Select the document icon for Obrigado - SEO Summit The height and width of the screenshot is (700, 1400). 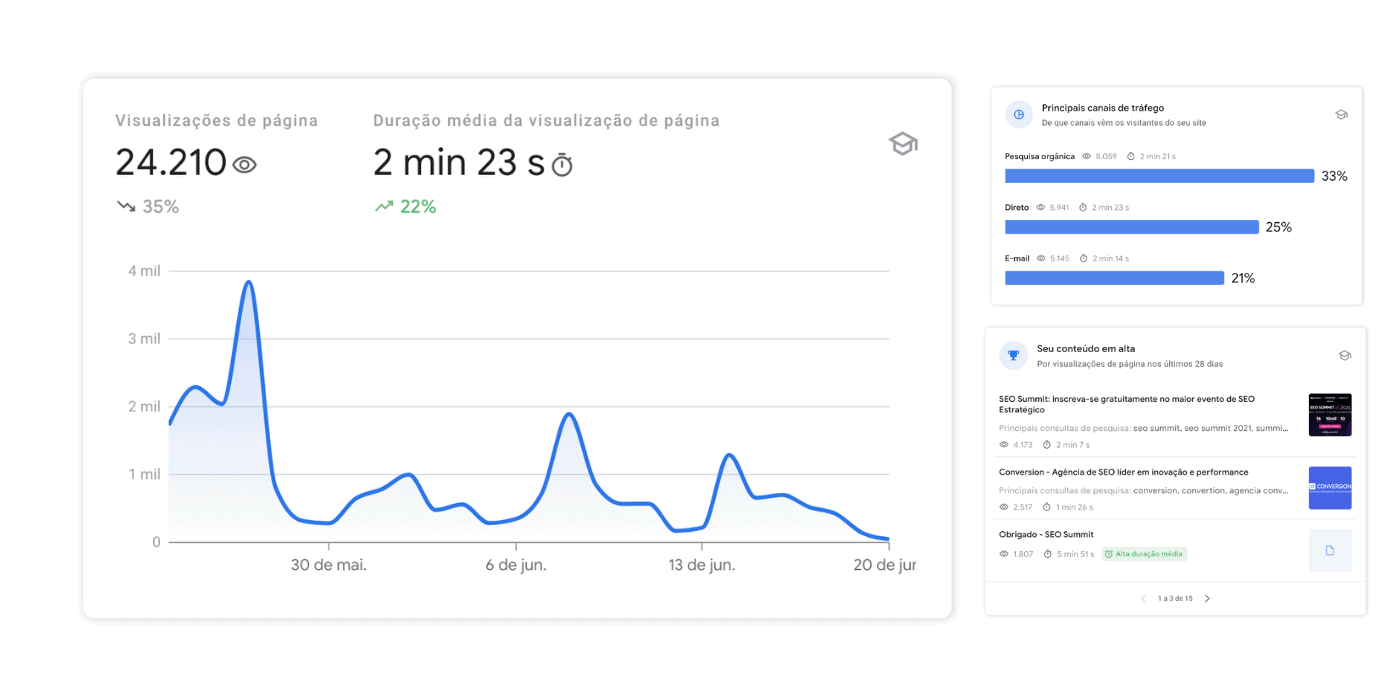(1330, 550)
